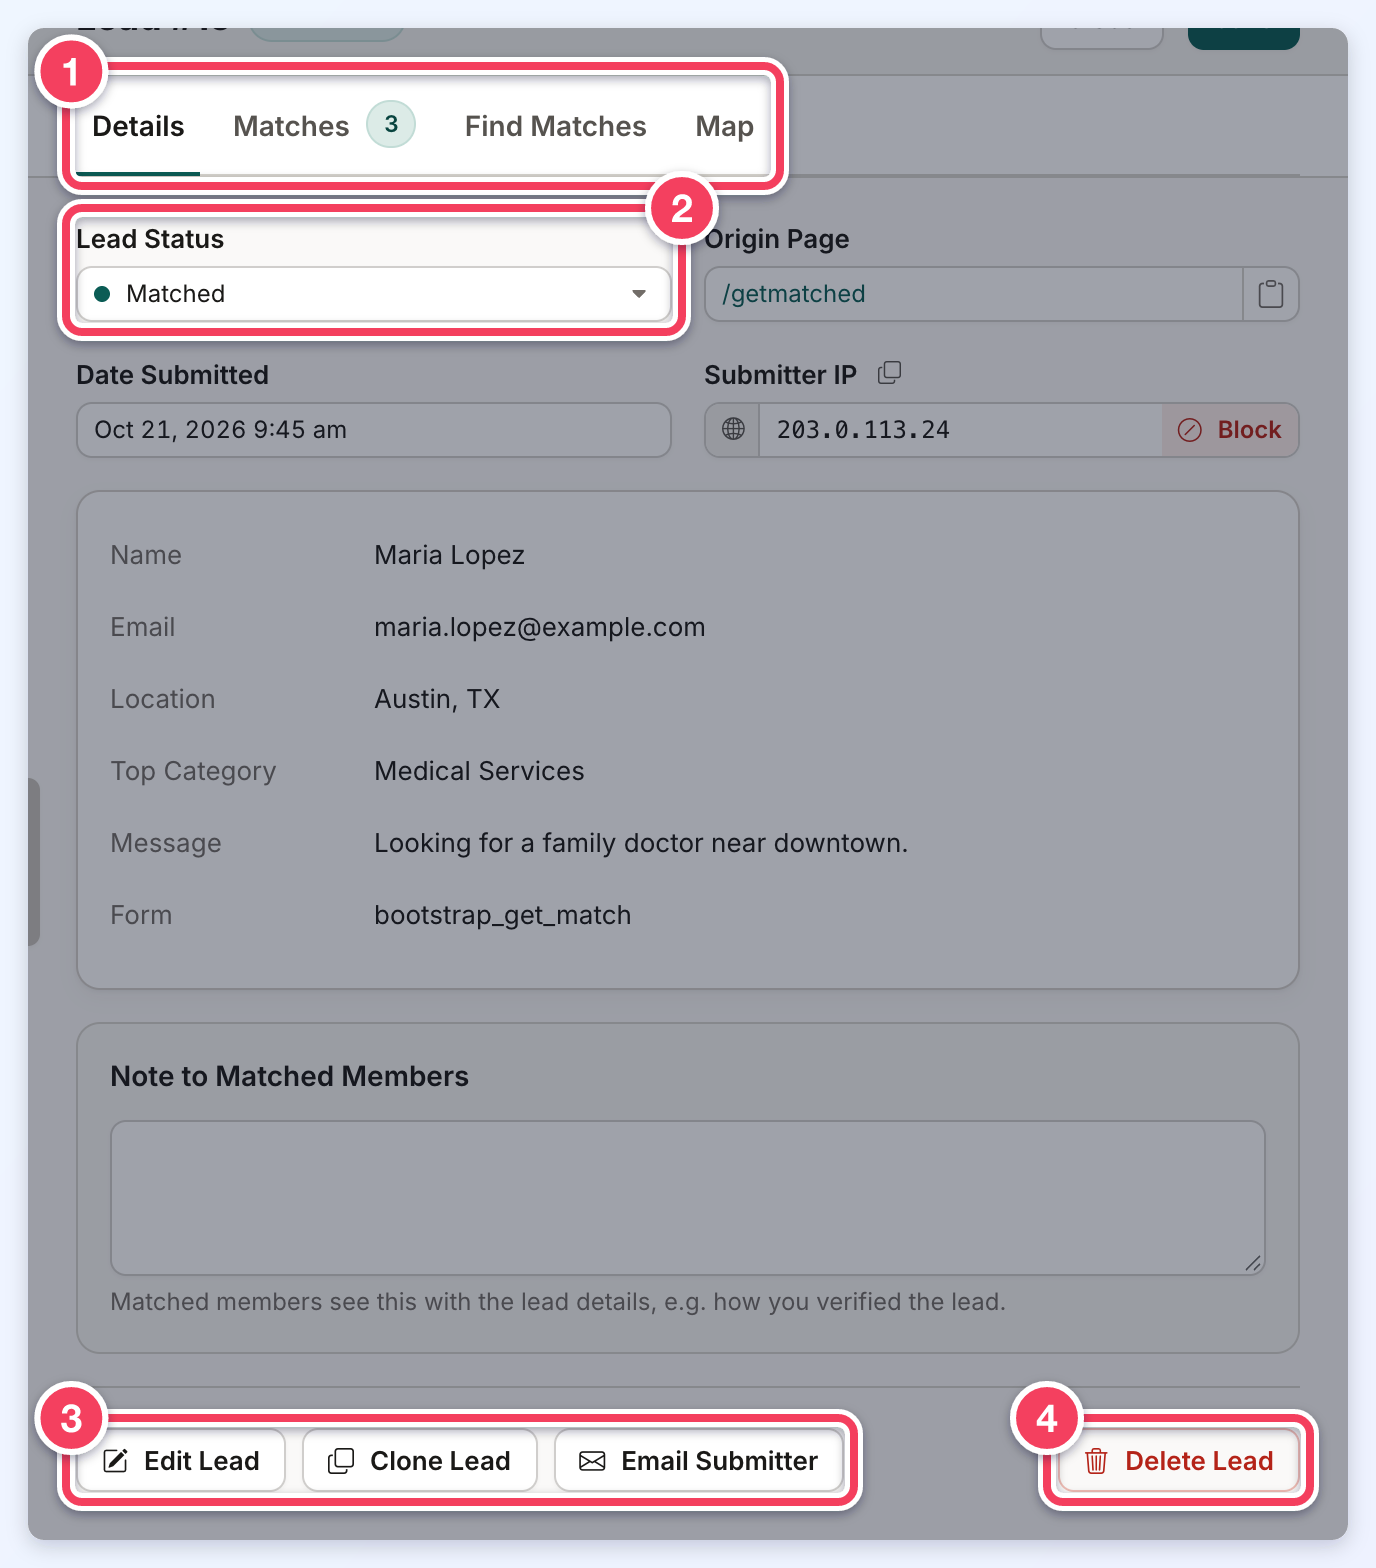Click the Edit Lead button

pos(182,1461)
